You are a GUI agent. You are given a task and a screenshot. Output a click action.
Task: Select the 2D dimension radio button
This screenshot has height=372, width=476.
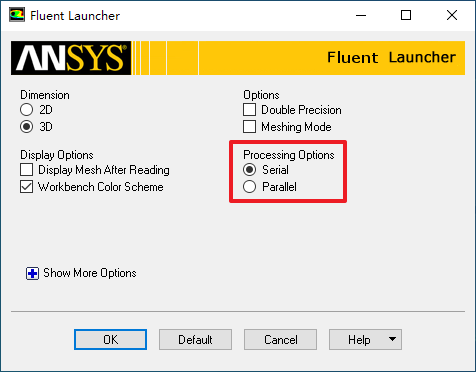click(x=26, y=110)
